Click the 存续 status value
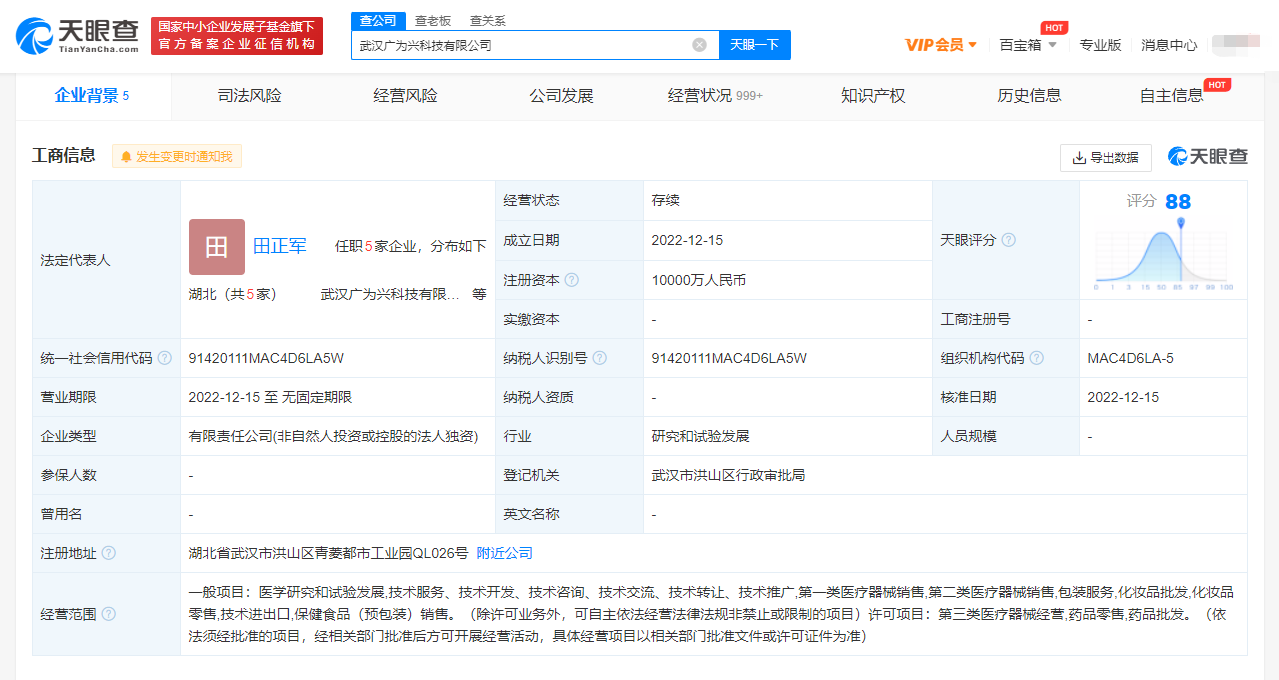1279x680 pixels. pyautogui.click(x=666, y=201)
